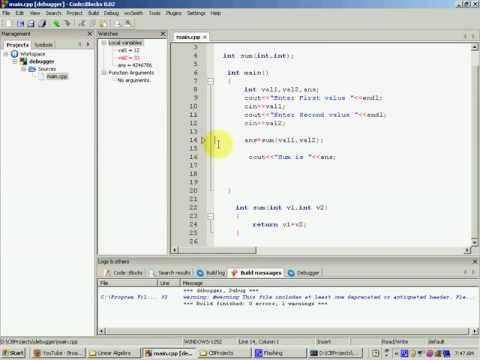Collapse the Local variables node in Watches

[104, 43]
